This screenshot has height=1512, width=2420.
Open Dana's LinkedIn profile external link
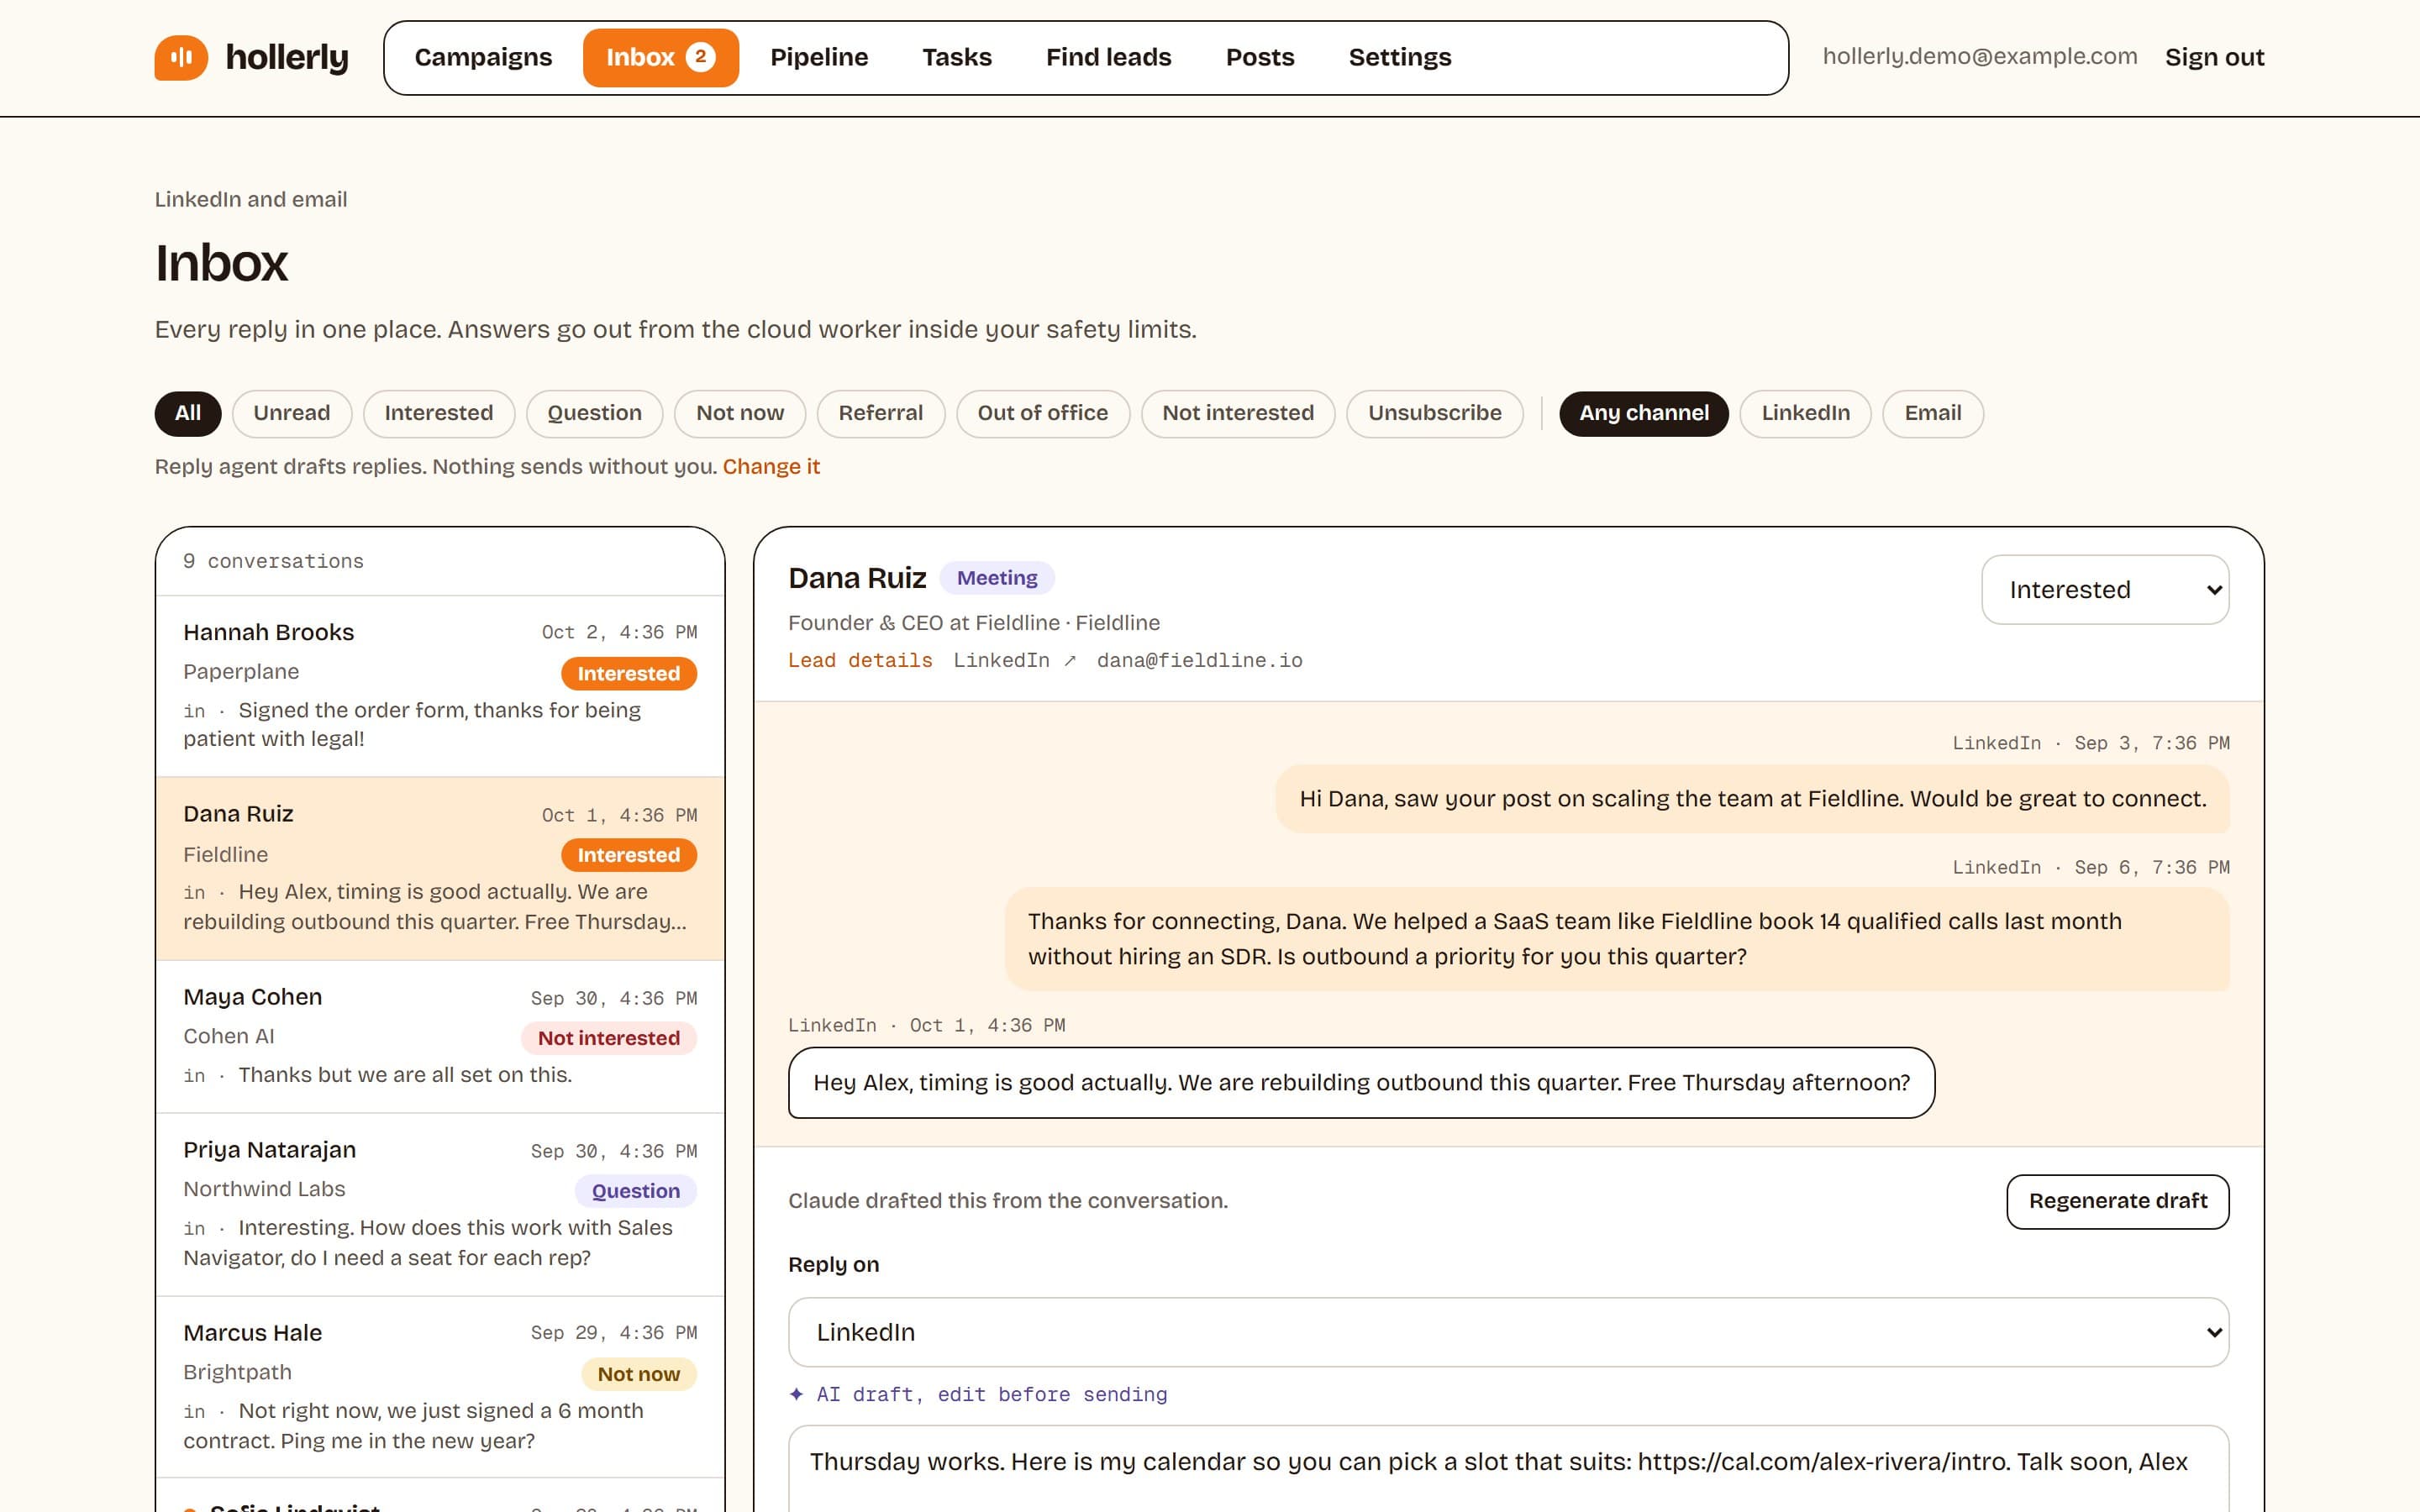[x=1014, y=660]
